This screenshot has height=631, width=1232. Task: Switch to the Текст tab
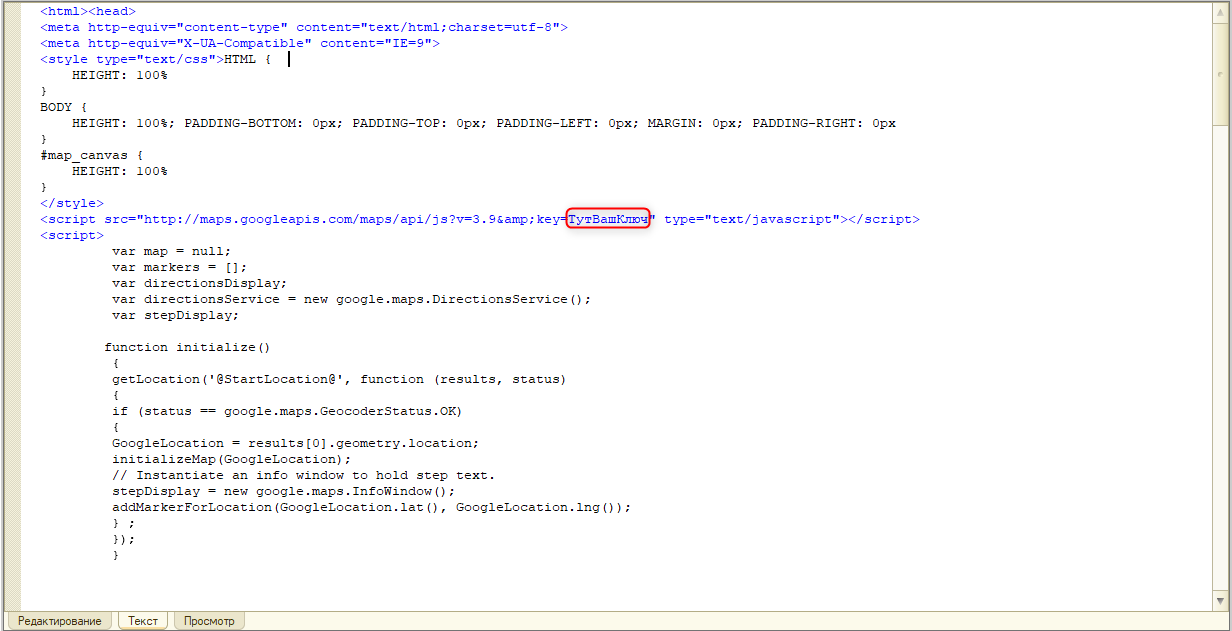143,621
